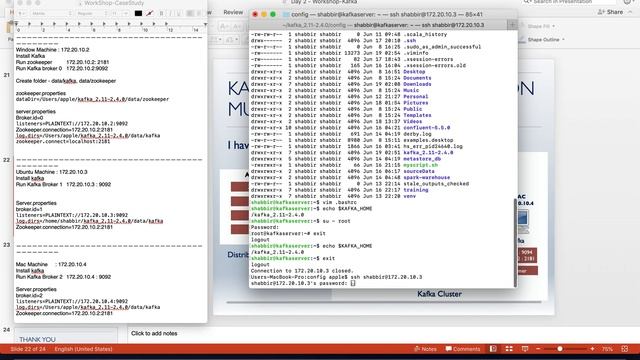
Task: Toggle underline formatting in TextEdit toolbar
Action: 178,13
